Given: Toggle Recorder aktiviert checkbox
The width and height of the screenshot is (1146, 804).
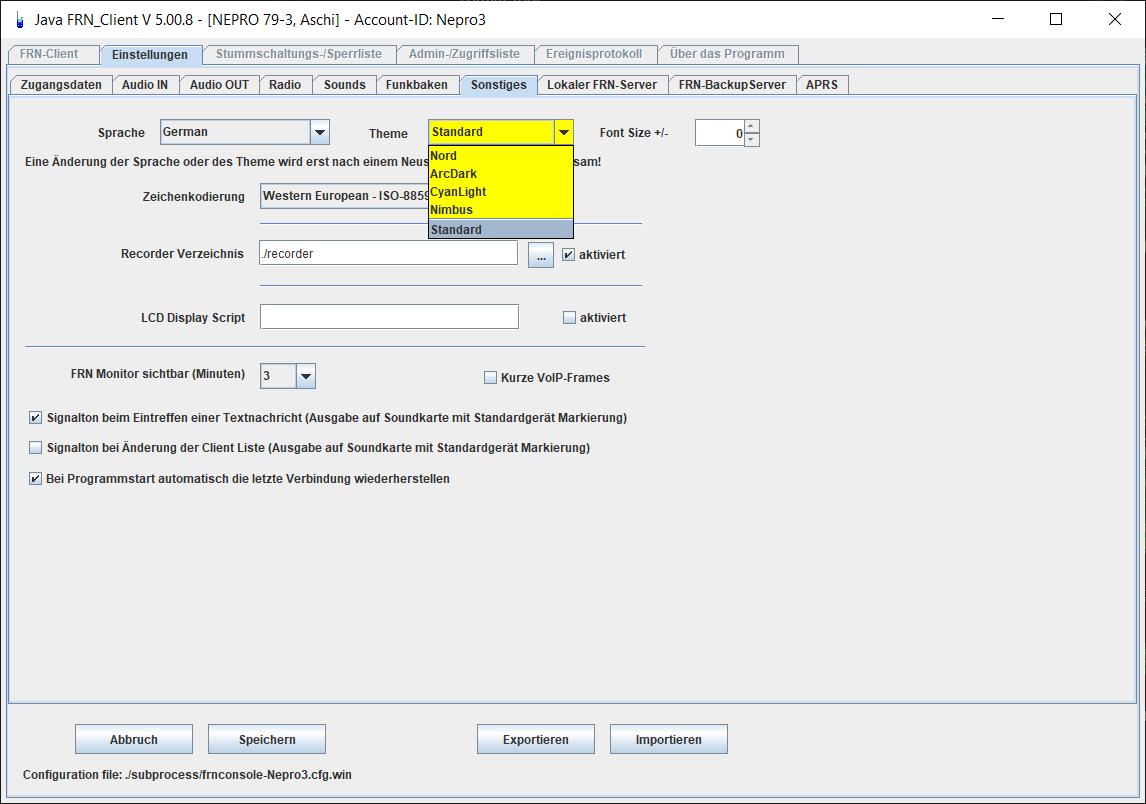Looking at the screenshot, I should 569,254.
